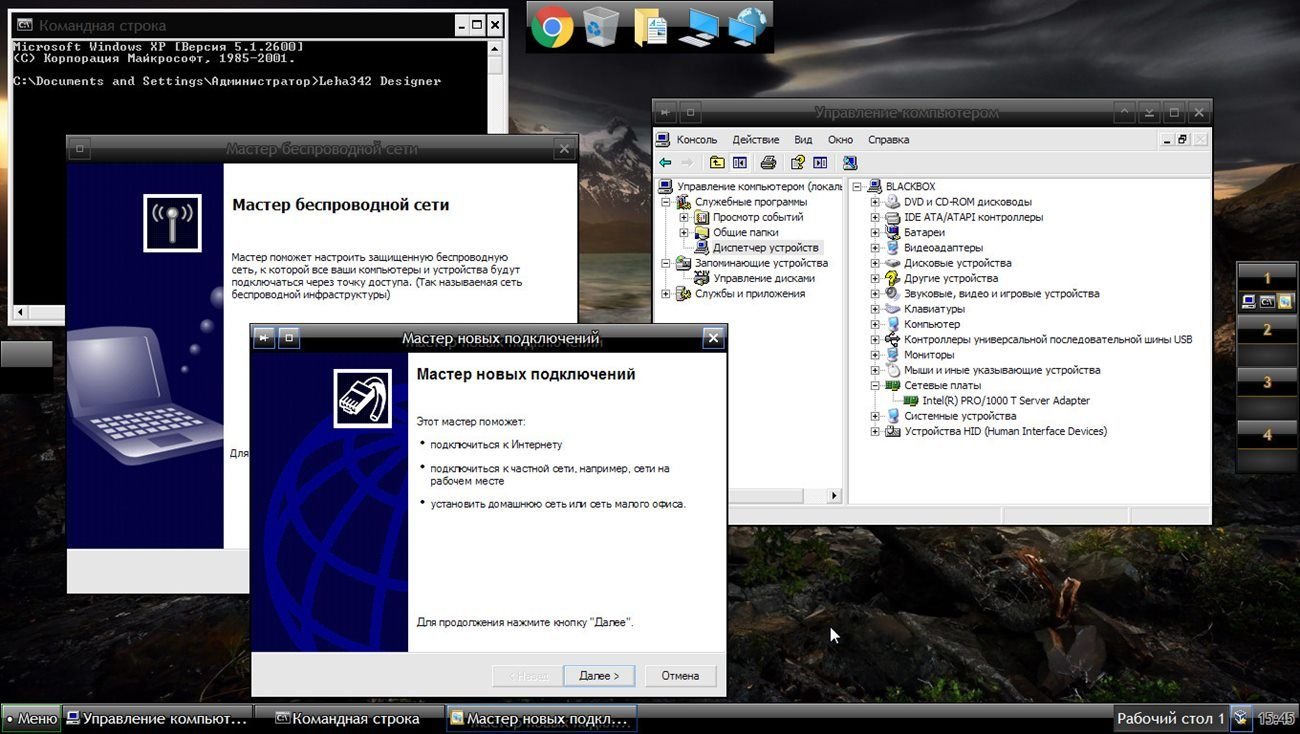The height and width of the screenshot is (734, 1300).
Task: Open the Recycle Bin in the dock
Action: tap(600, 27)
